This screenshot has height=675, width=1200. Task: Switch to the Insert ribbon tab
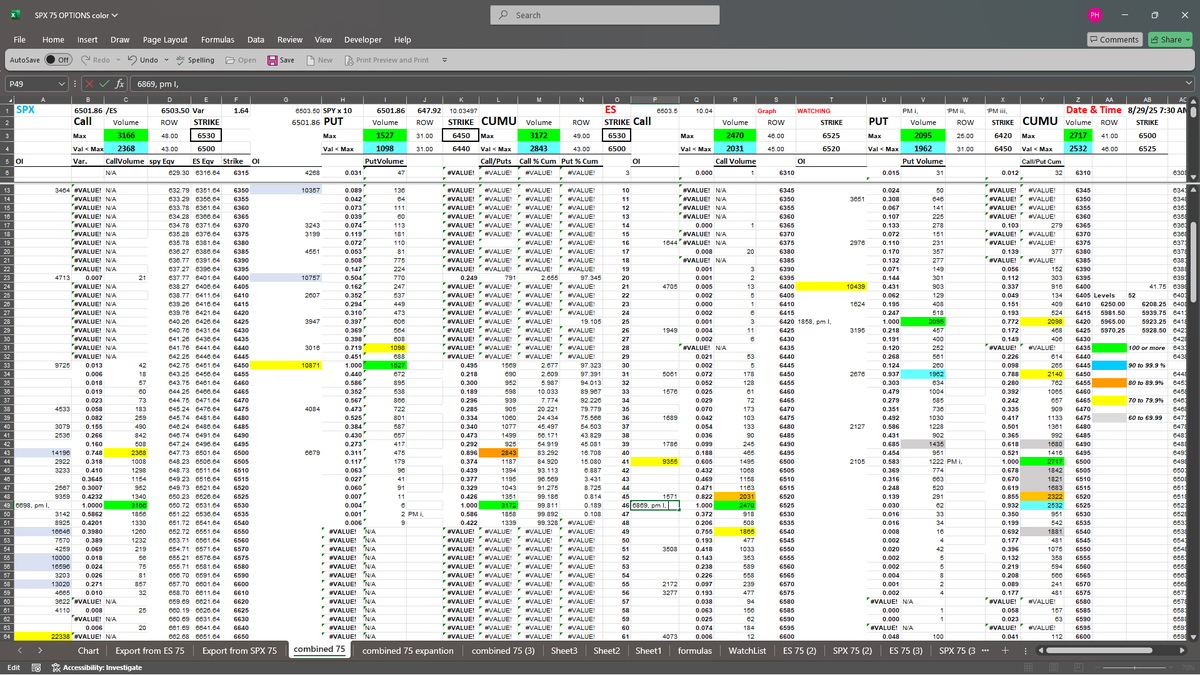coord(88,39)
